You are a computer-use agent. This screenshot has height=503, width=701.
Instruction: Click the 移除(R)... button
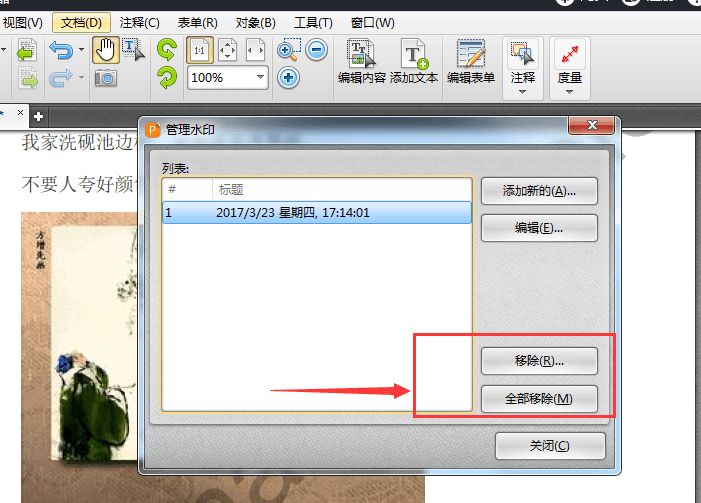[539, 361]
